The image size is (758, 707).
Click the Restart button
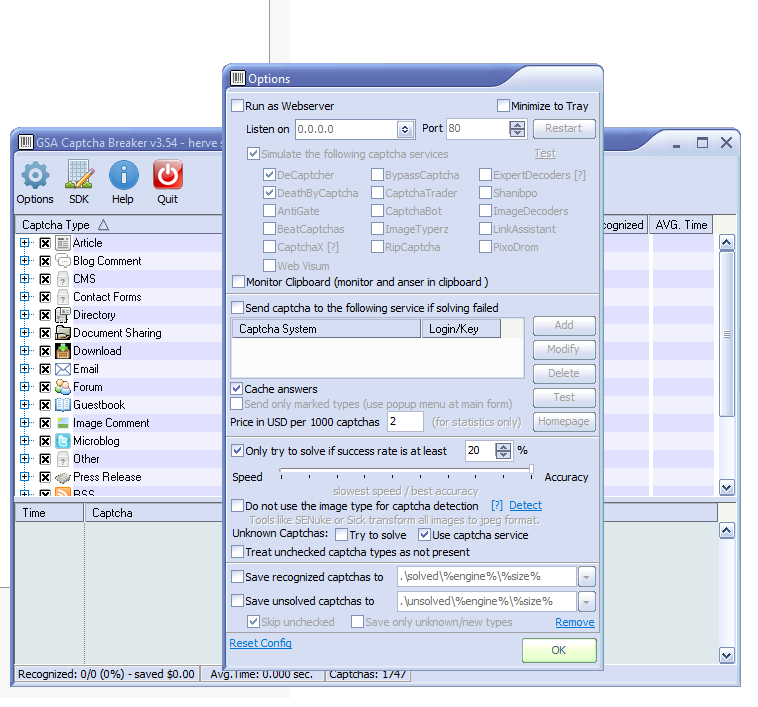click(564, 129)
